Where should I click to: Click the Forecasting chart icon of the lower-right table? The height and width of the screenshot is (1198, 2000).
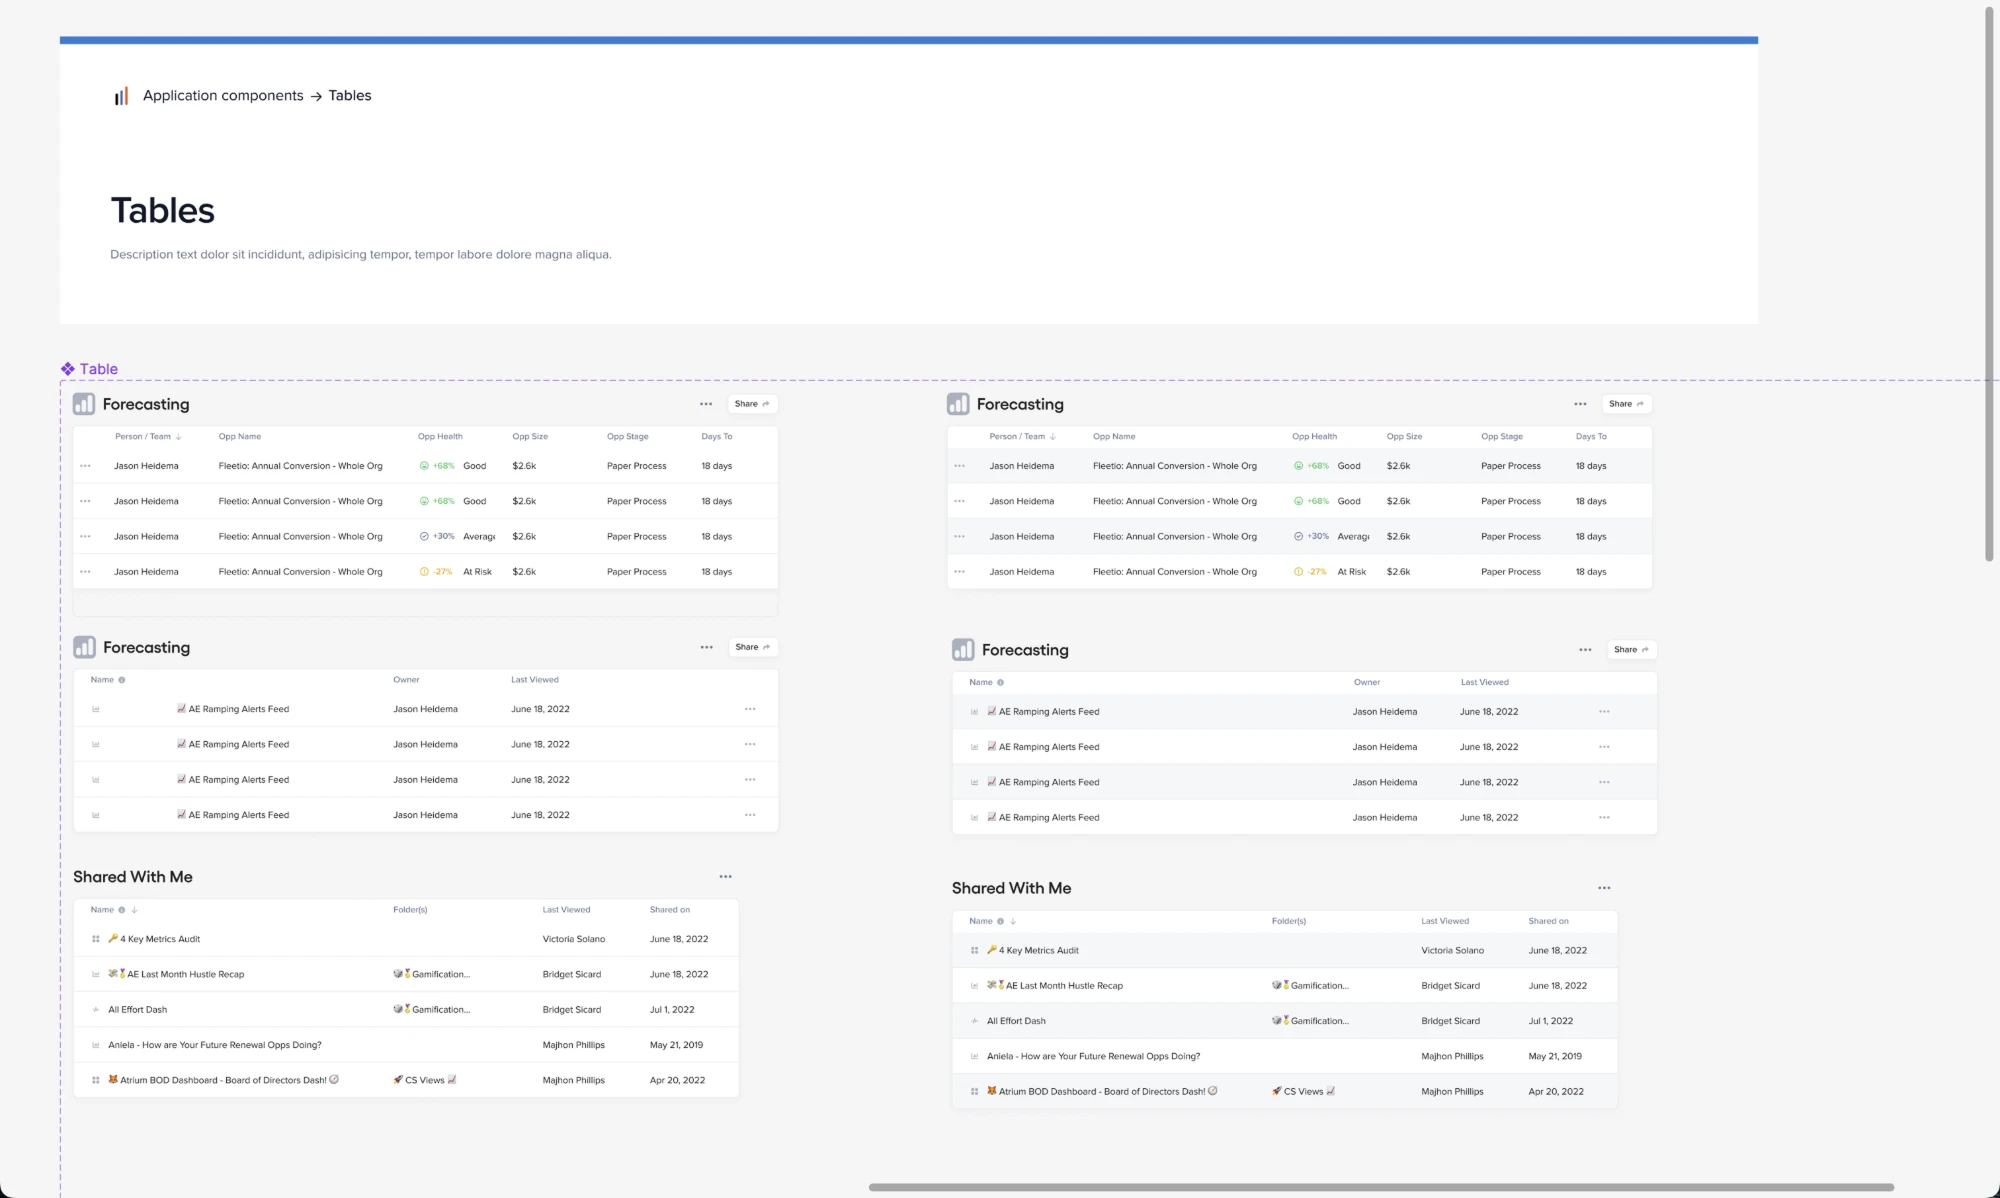click(963, 650)
